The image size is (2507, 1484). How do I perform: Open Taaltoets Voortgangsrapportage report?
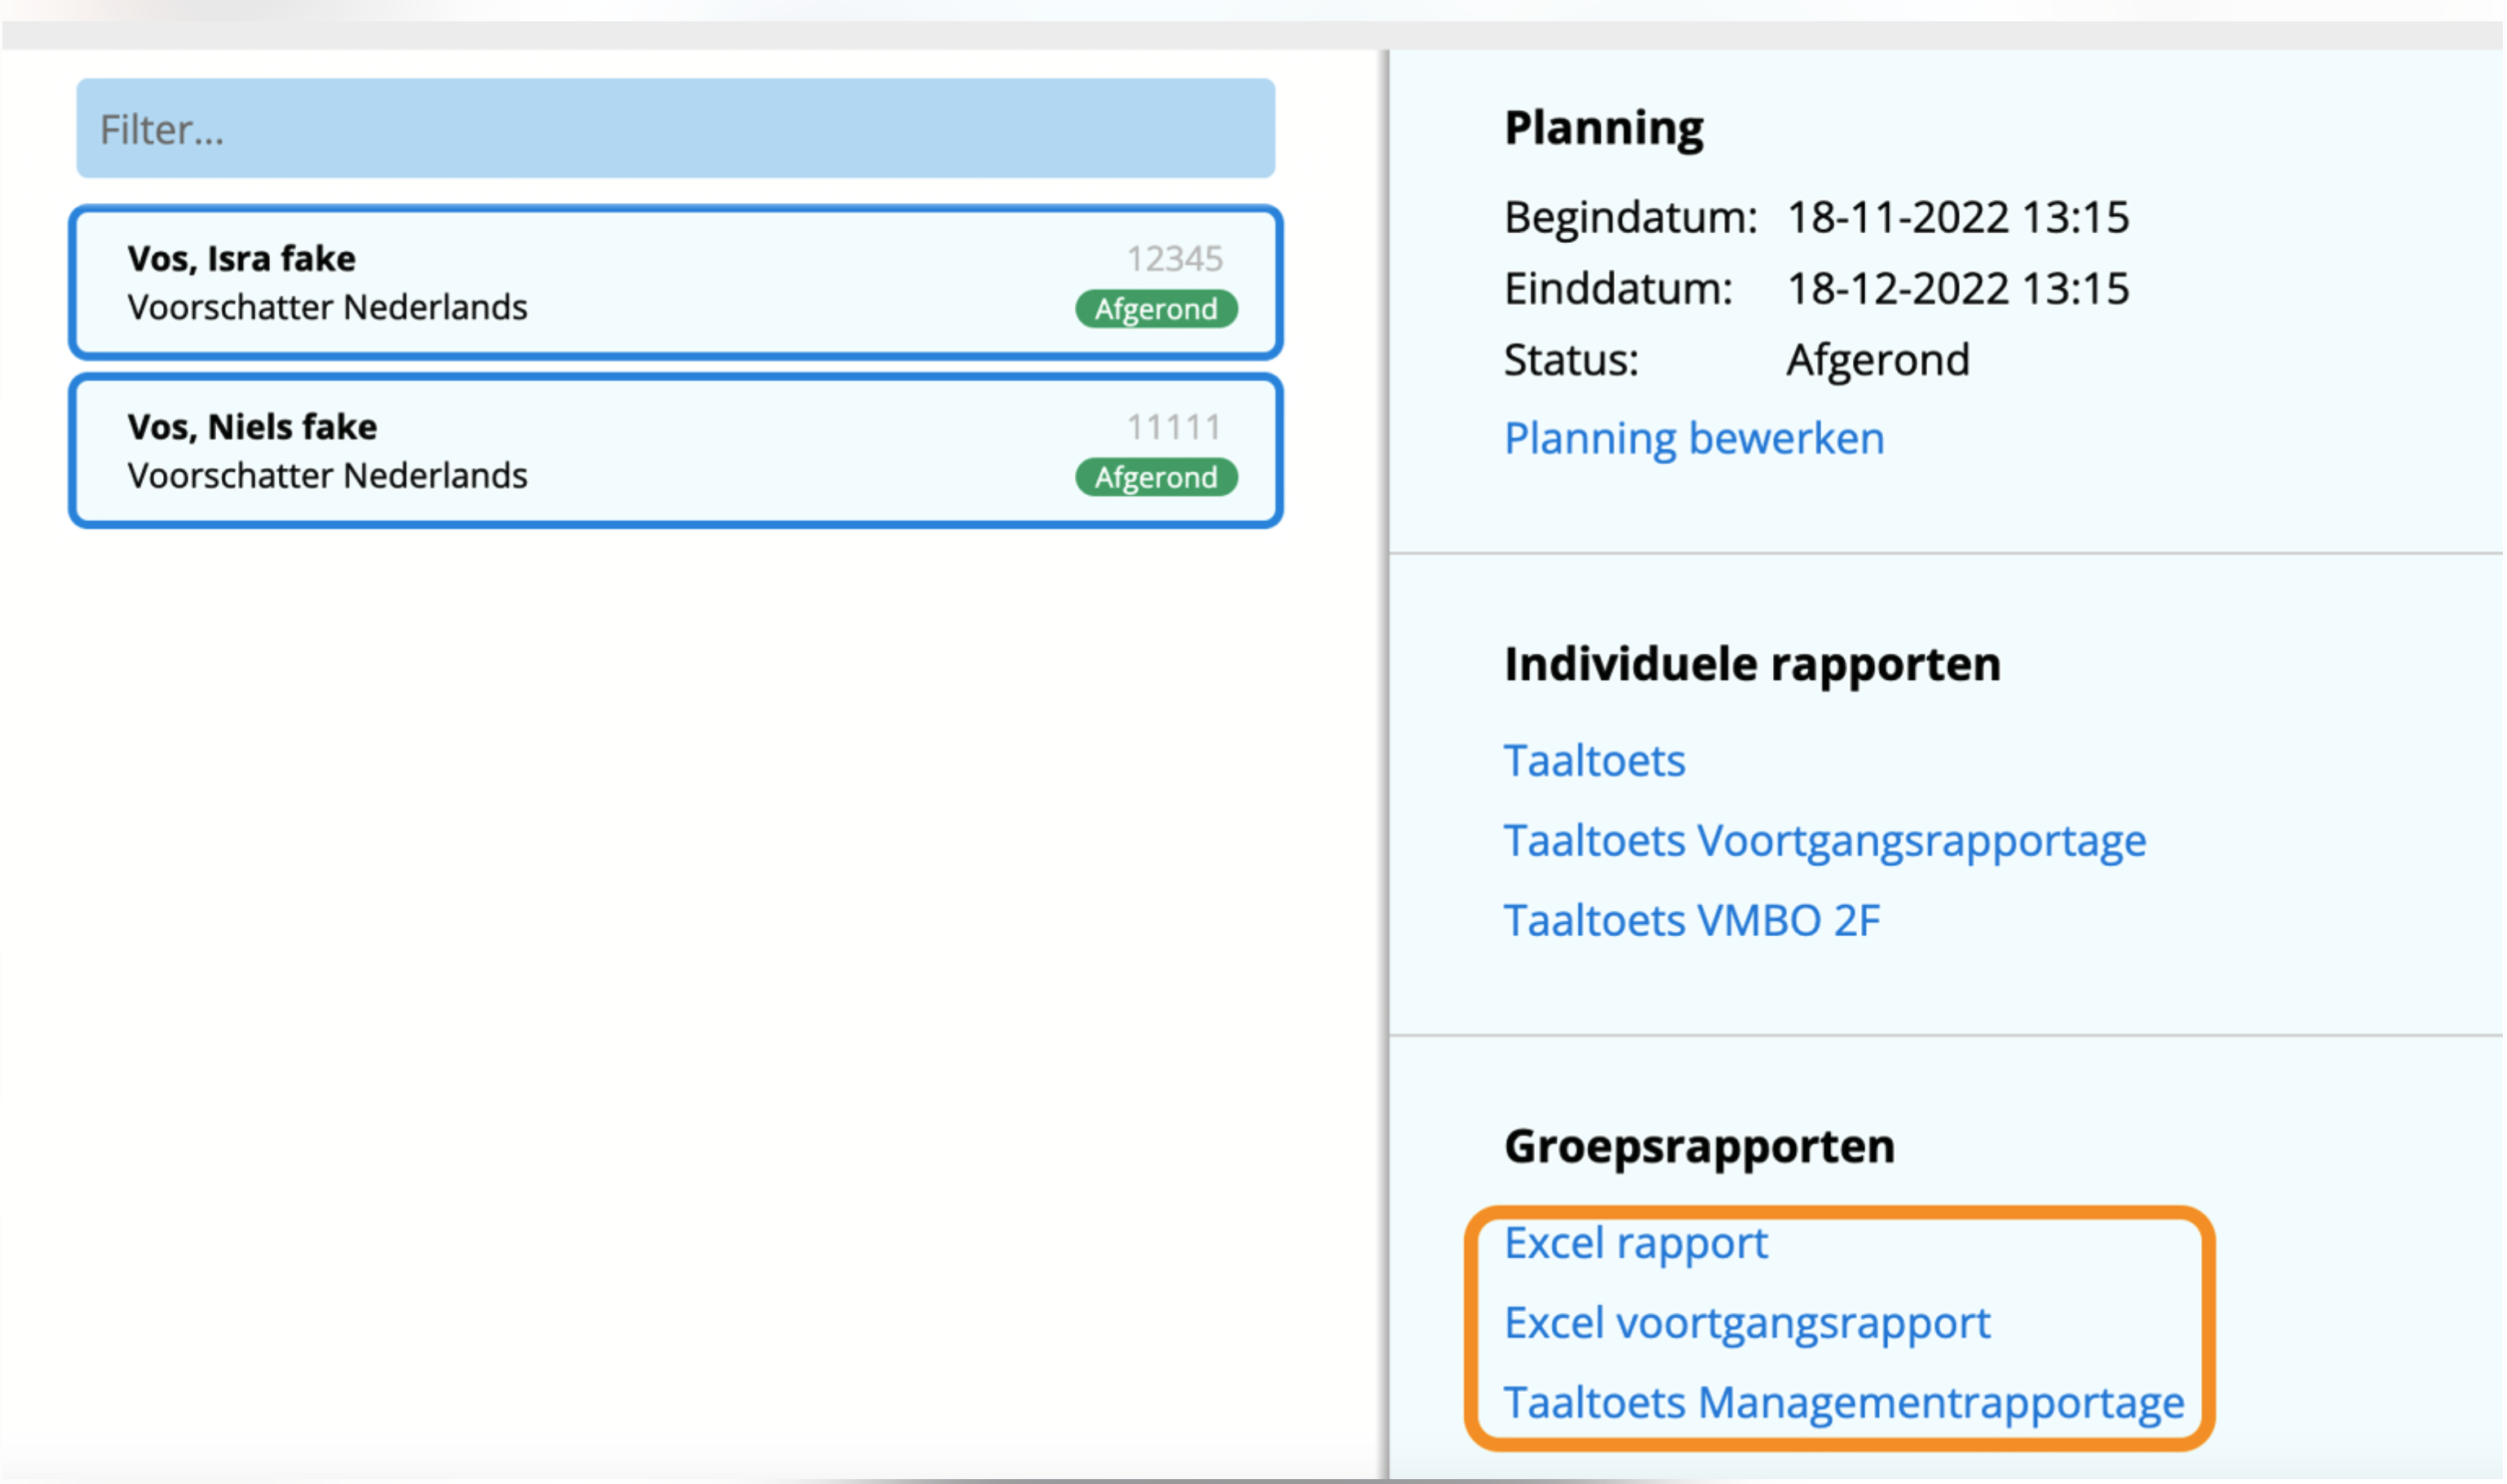(x=1824, y=841)
